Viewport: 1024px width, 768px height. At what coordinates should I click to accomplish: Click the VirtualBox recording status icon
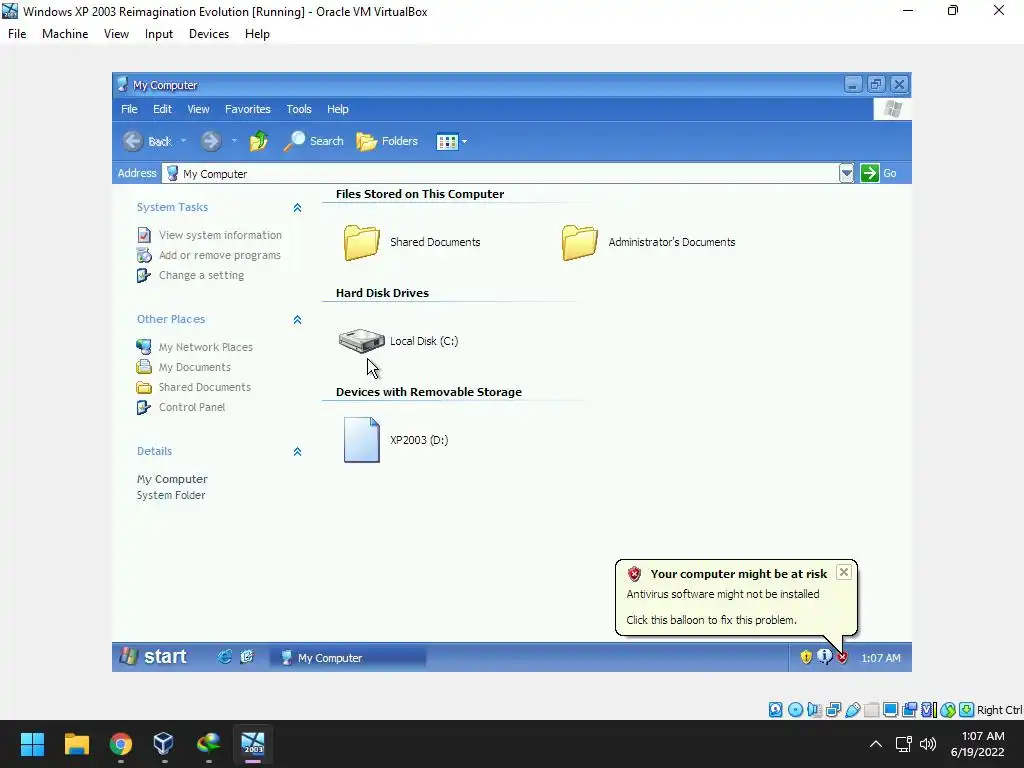pos(909,710)
